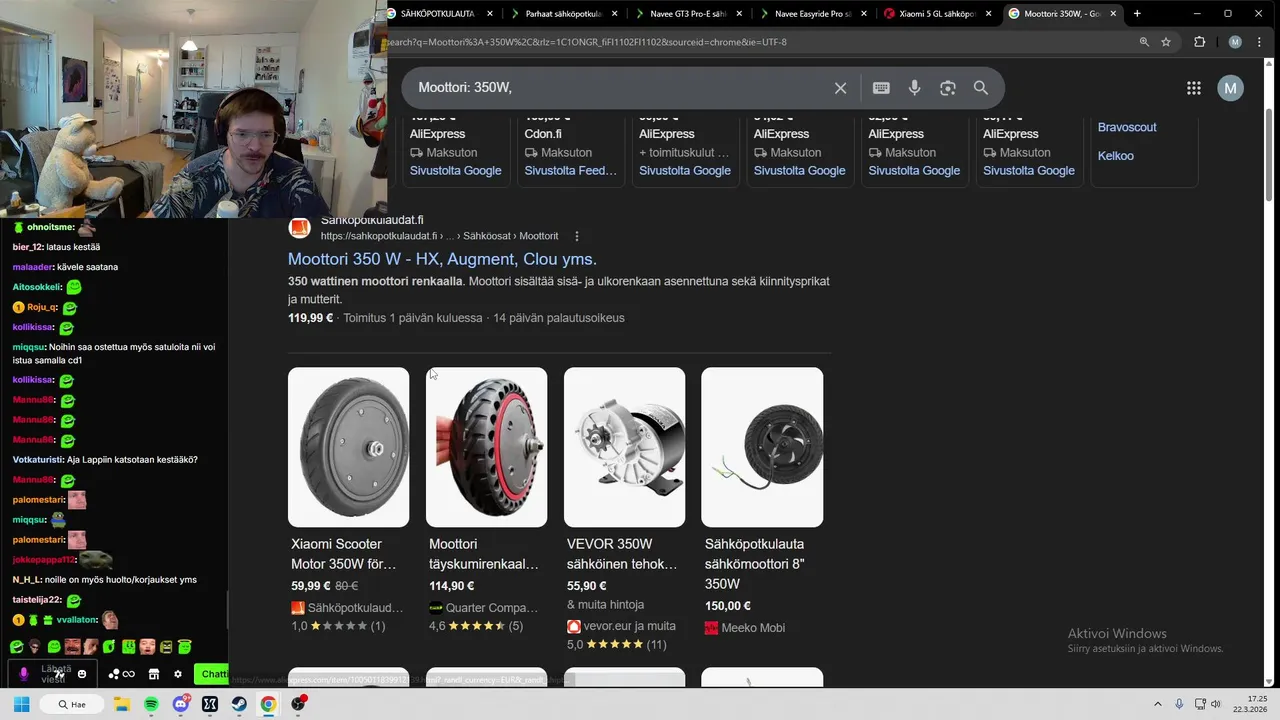Switch to Parhaat sähköpotkulaudat tab
The image size is (1280, 720).
[564, 14]
